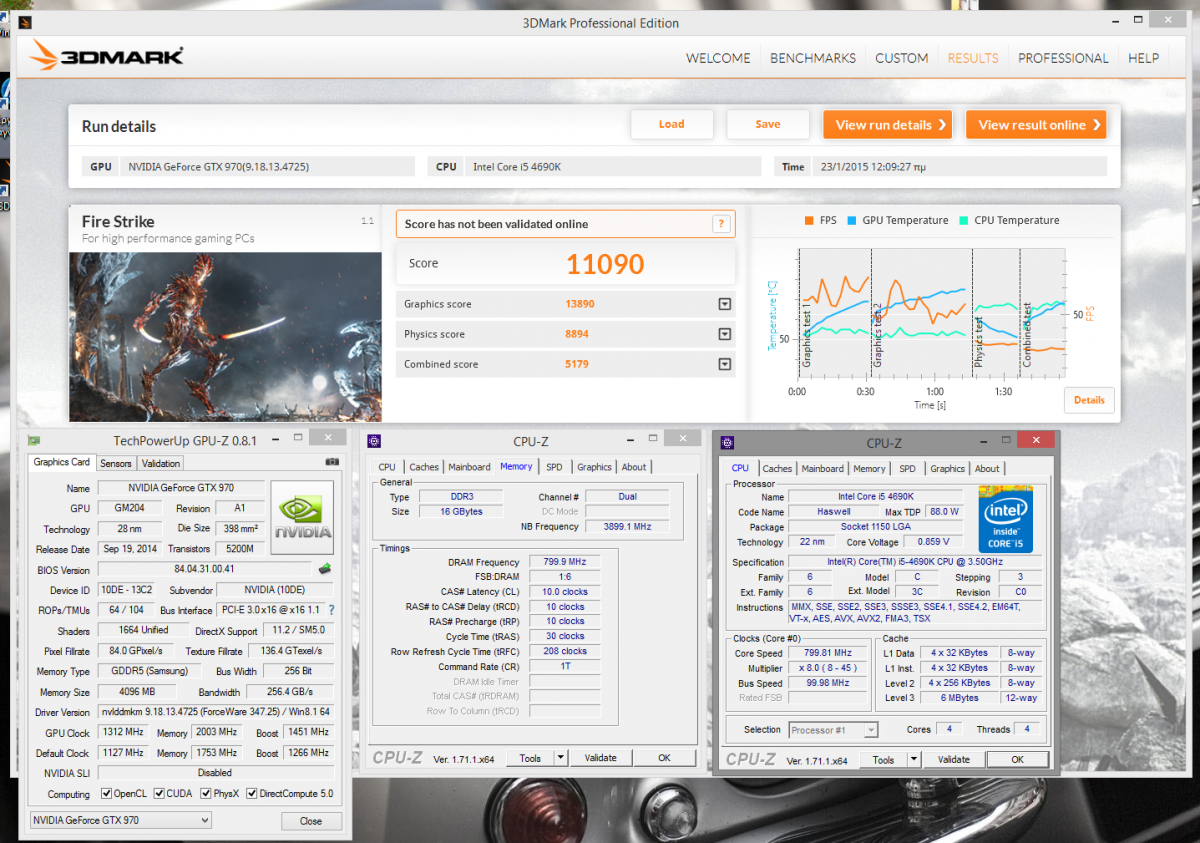Click the Fire Strike preview image
The image size is (1200, 843).
[x=226, y=335]
